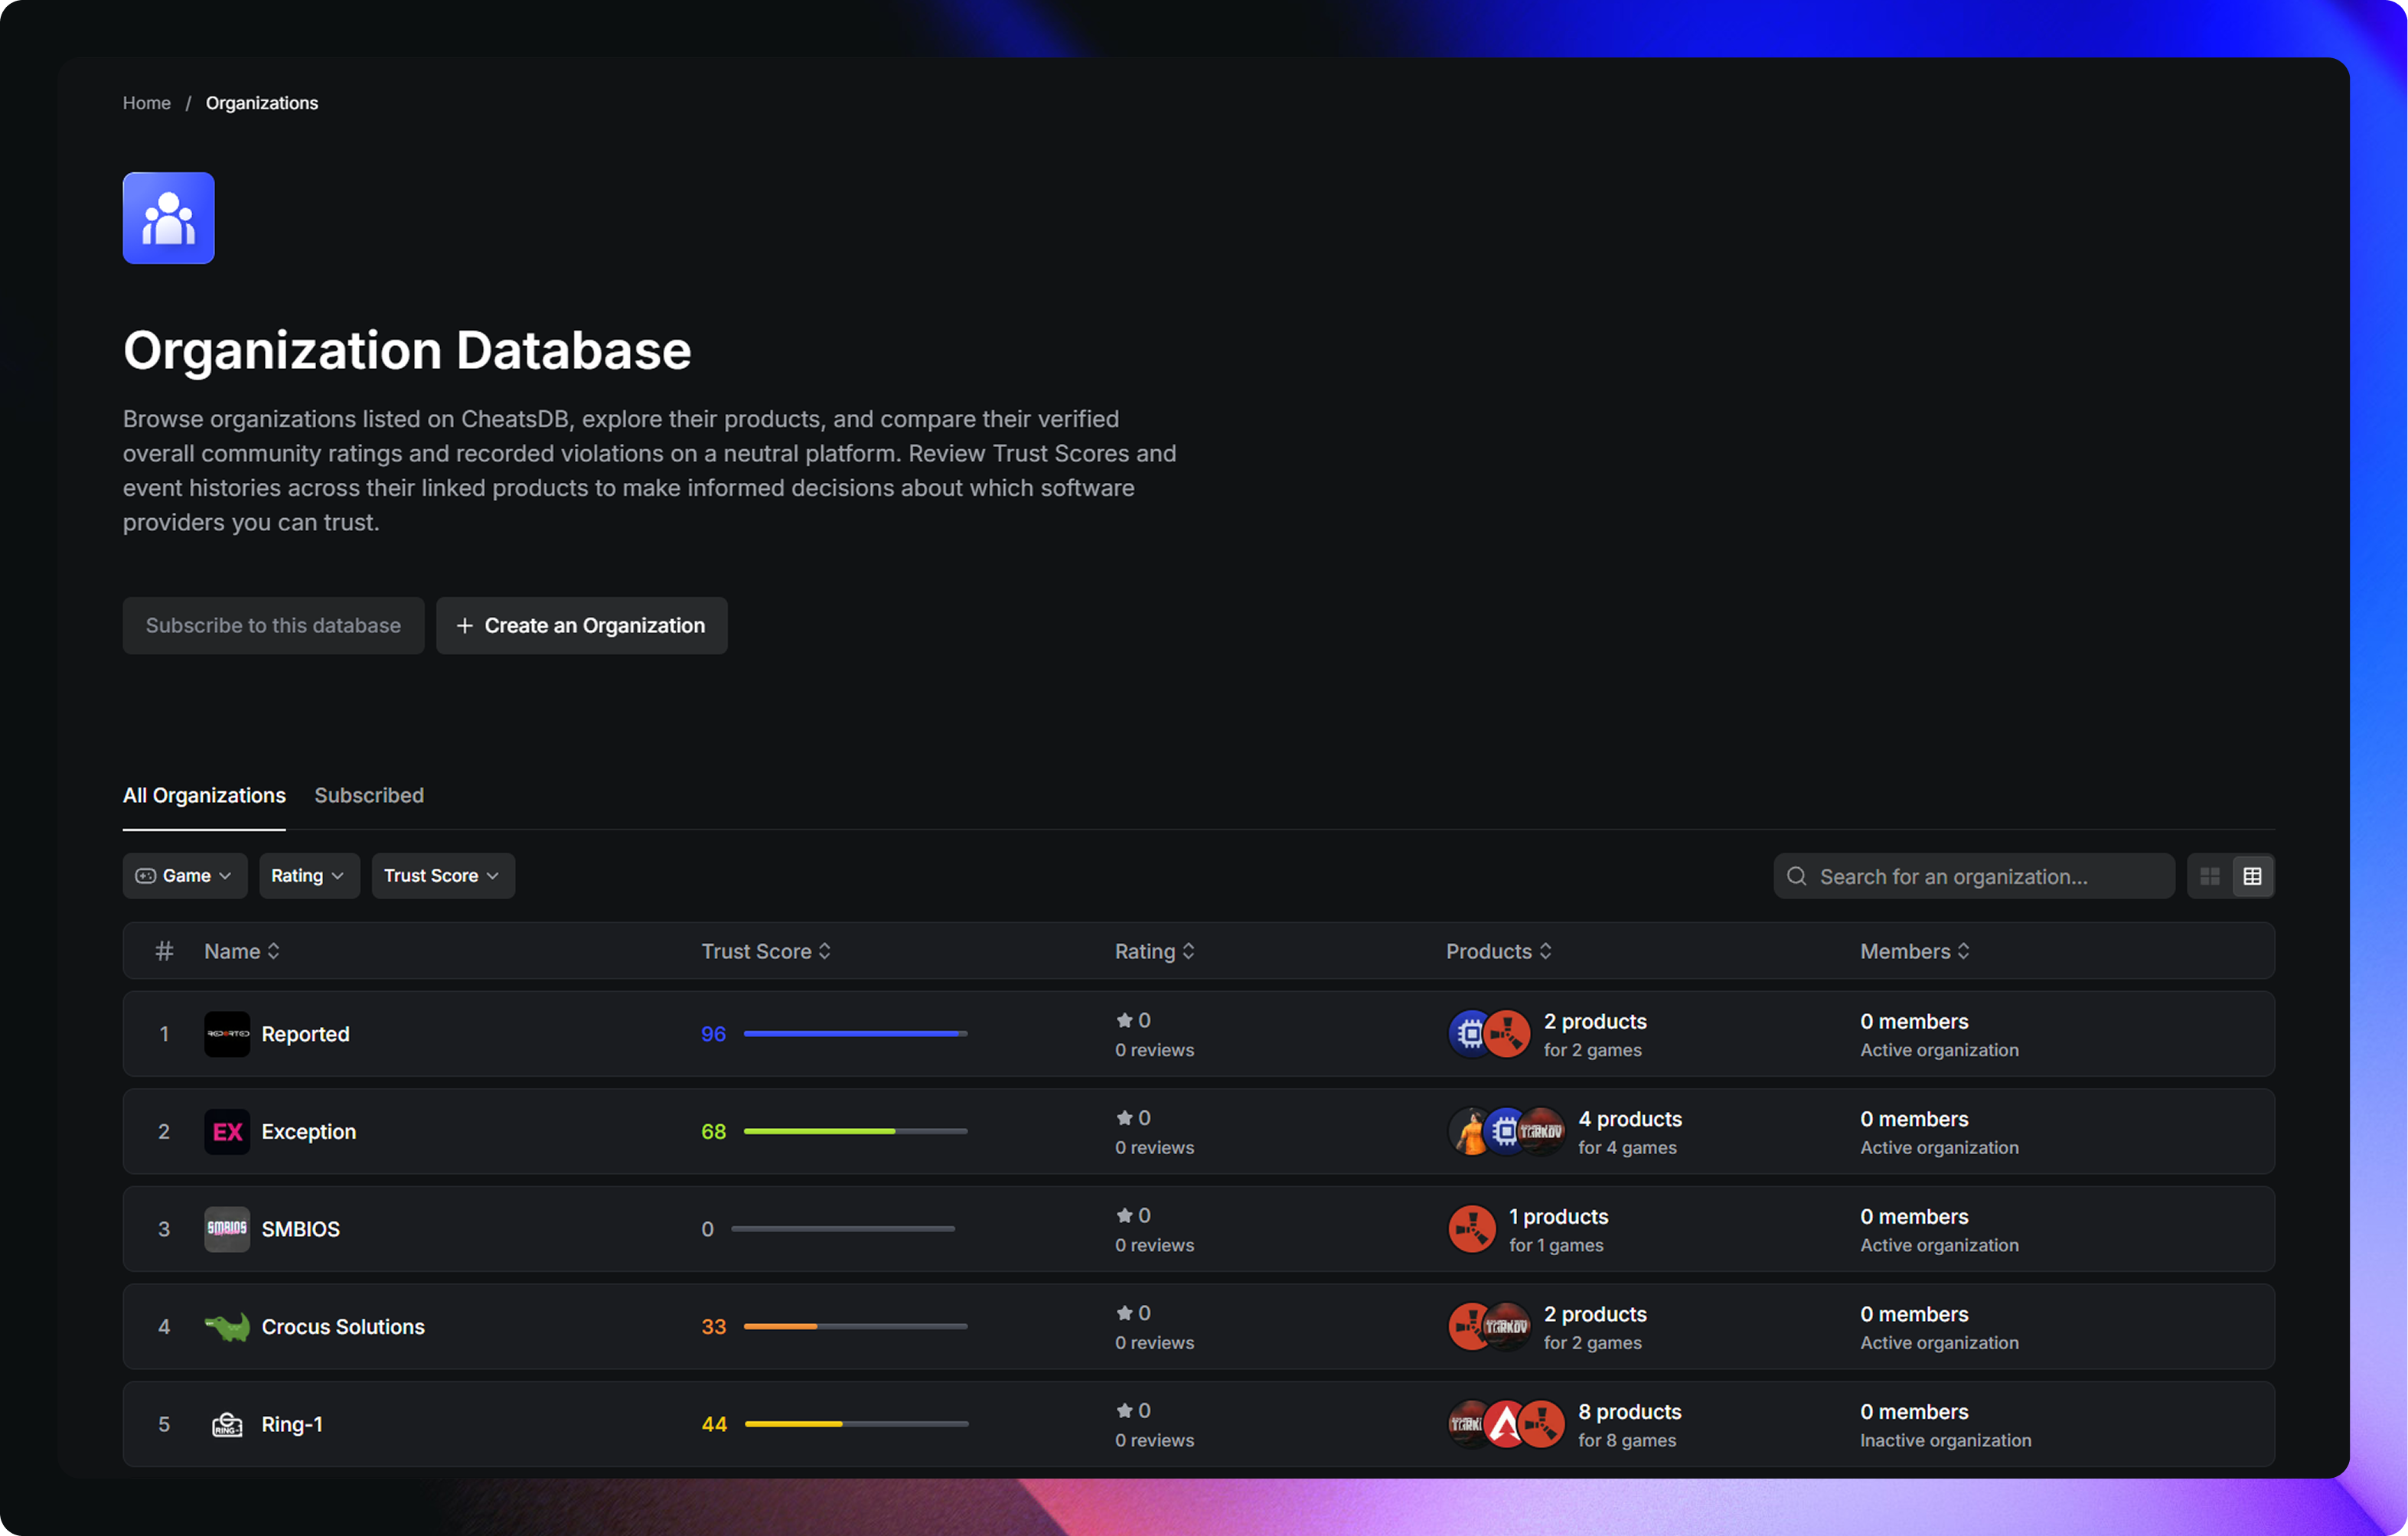Click "Inactive organization" status text
Screen dimensions: 2408x1536
[1946, 1440]
